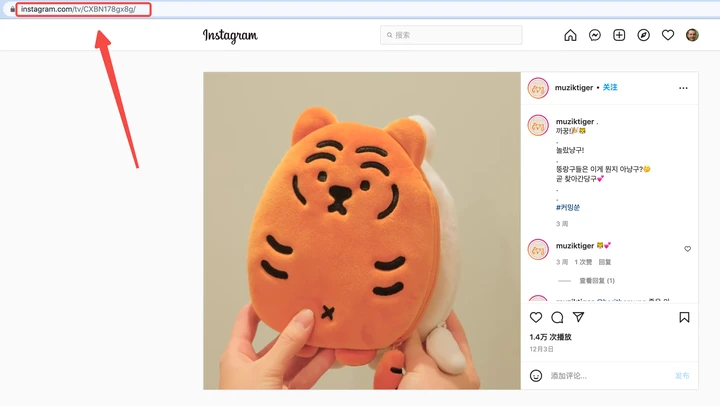Screen dimensions: 720x406
Task: Open your profile avatar in header
Action: pyautogui.click(x=692, y=35)
